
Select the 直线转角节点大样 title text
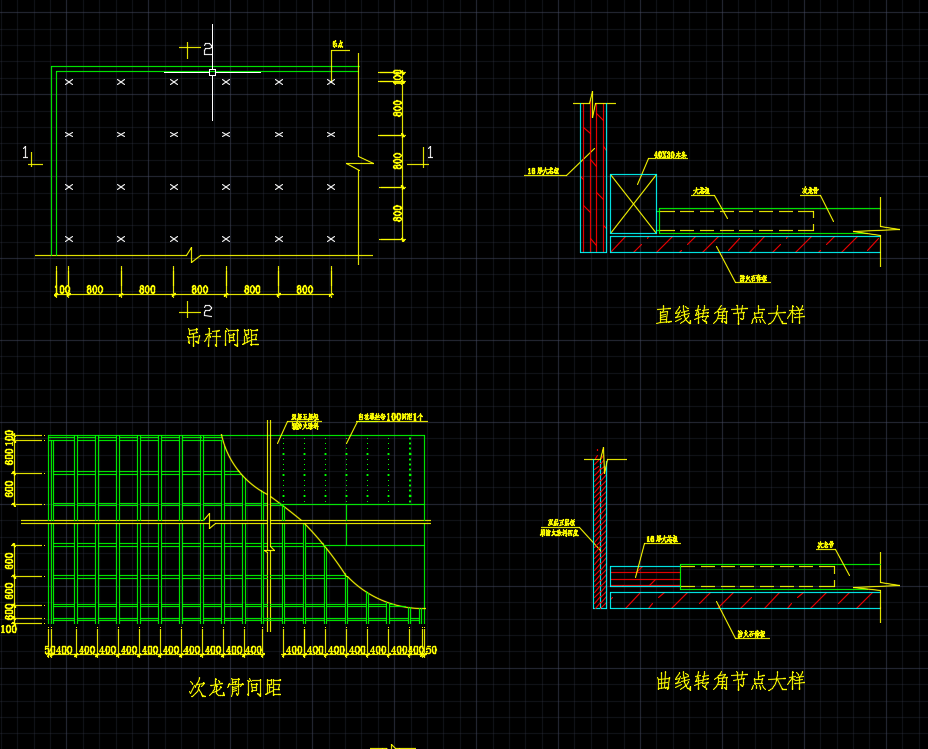[730, 315]
